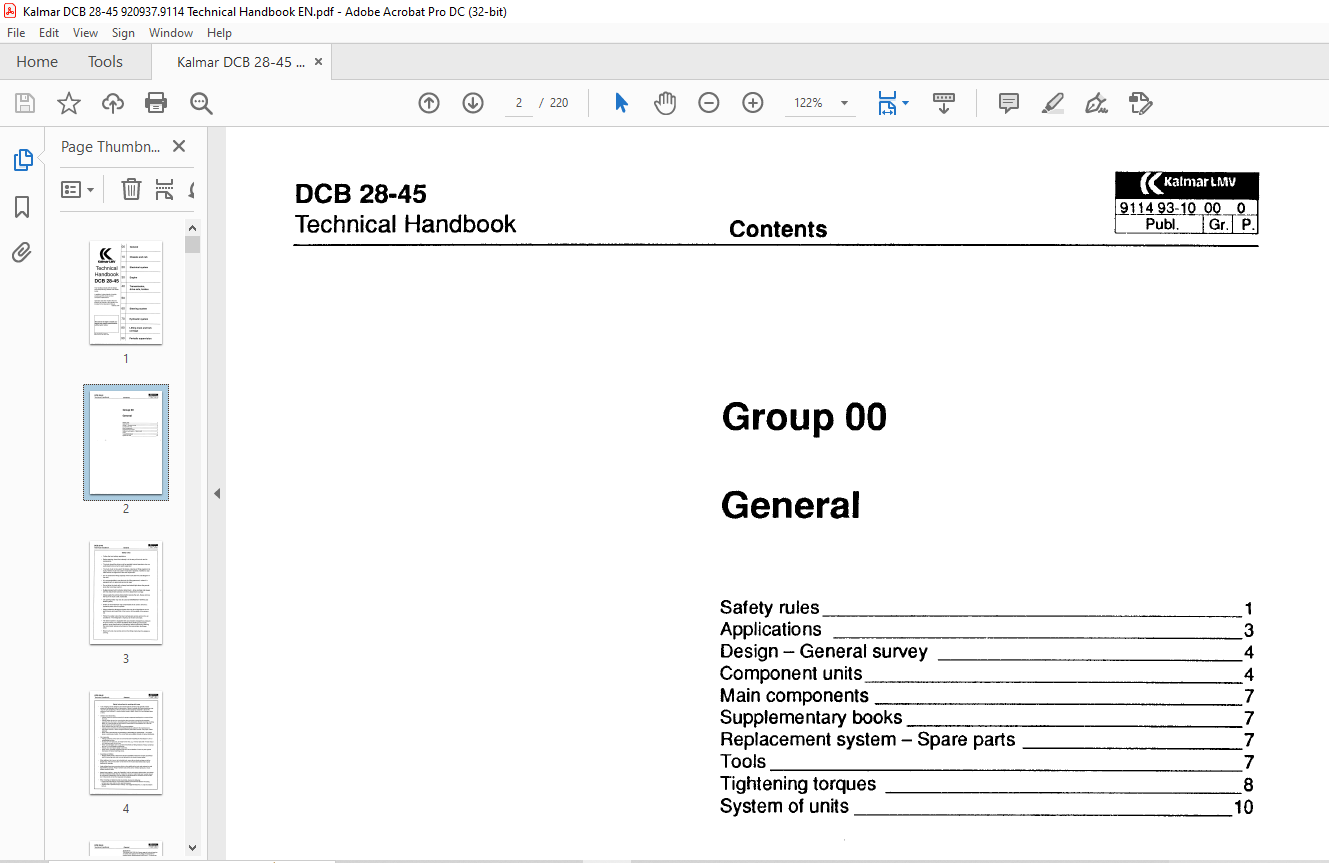Click the upload to cloud icon
Viewport: 1329px width, 863px height.
pos(113,103)
